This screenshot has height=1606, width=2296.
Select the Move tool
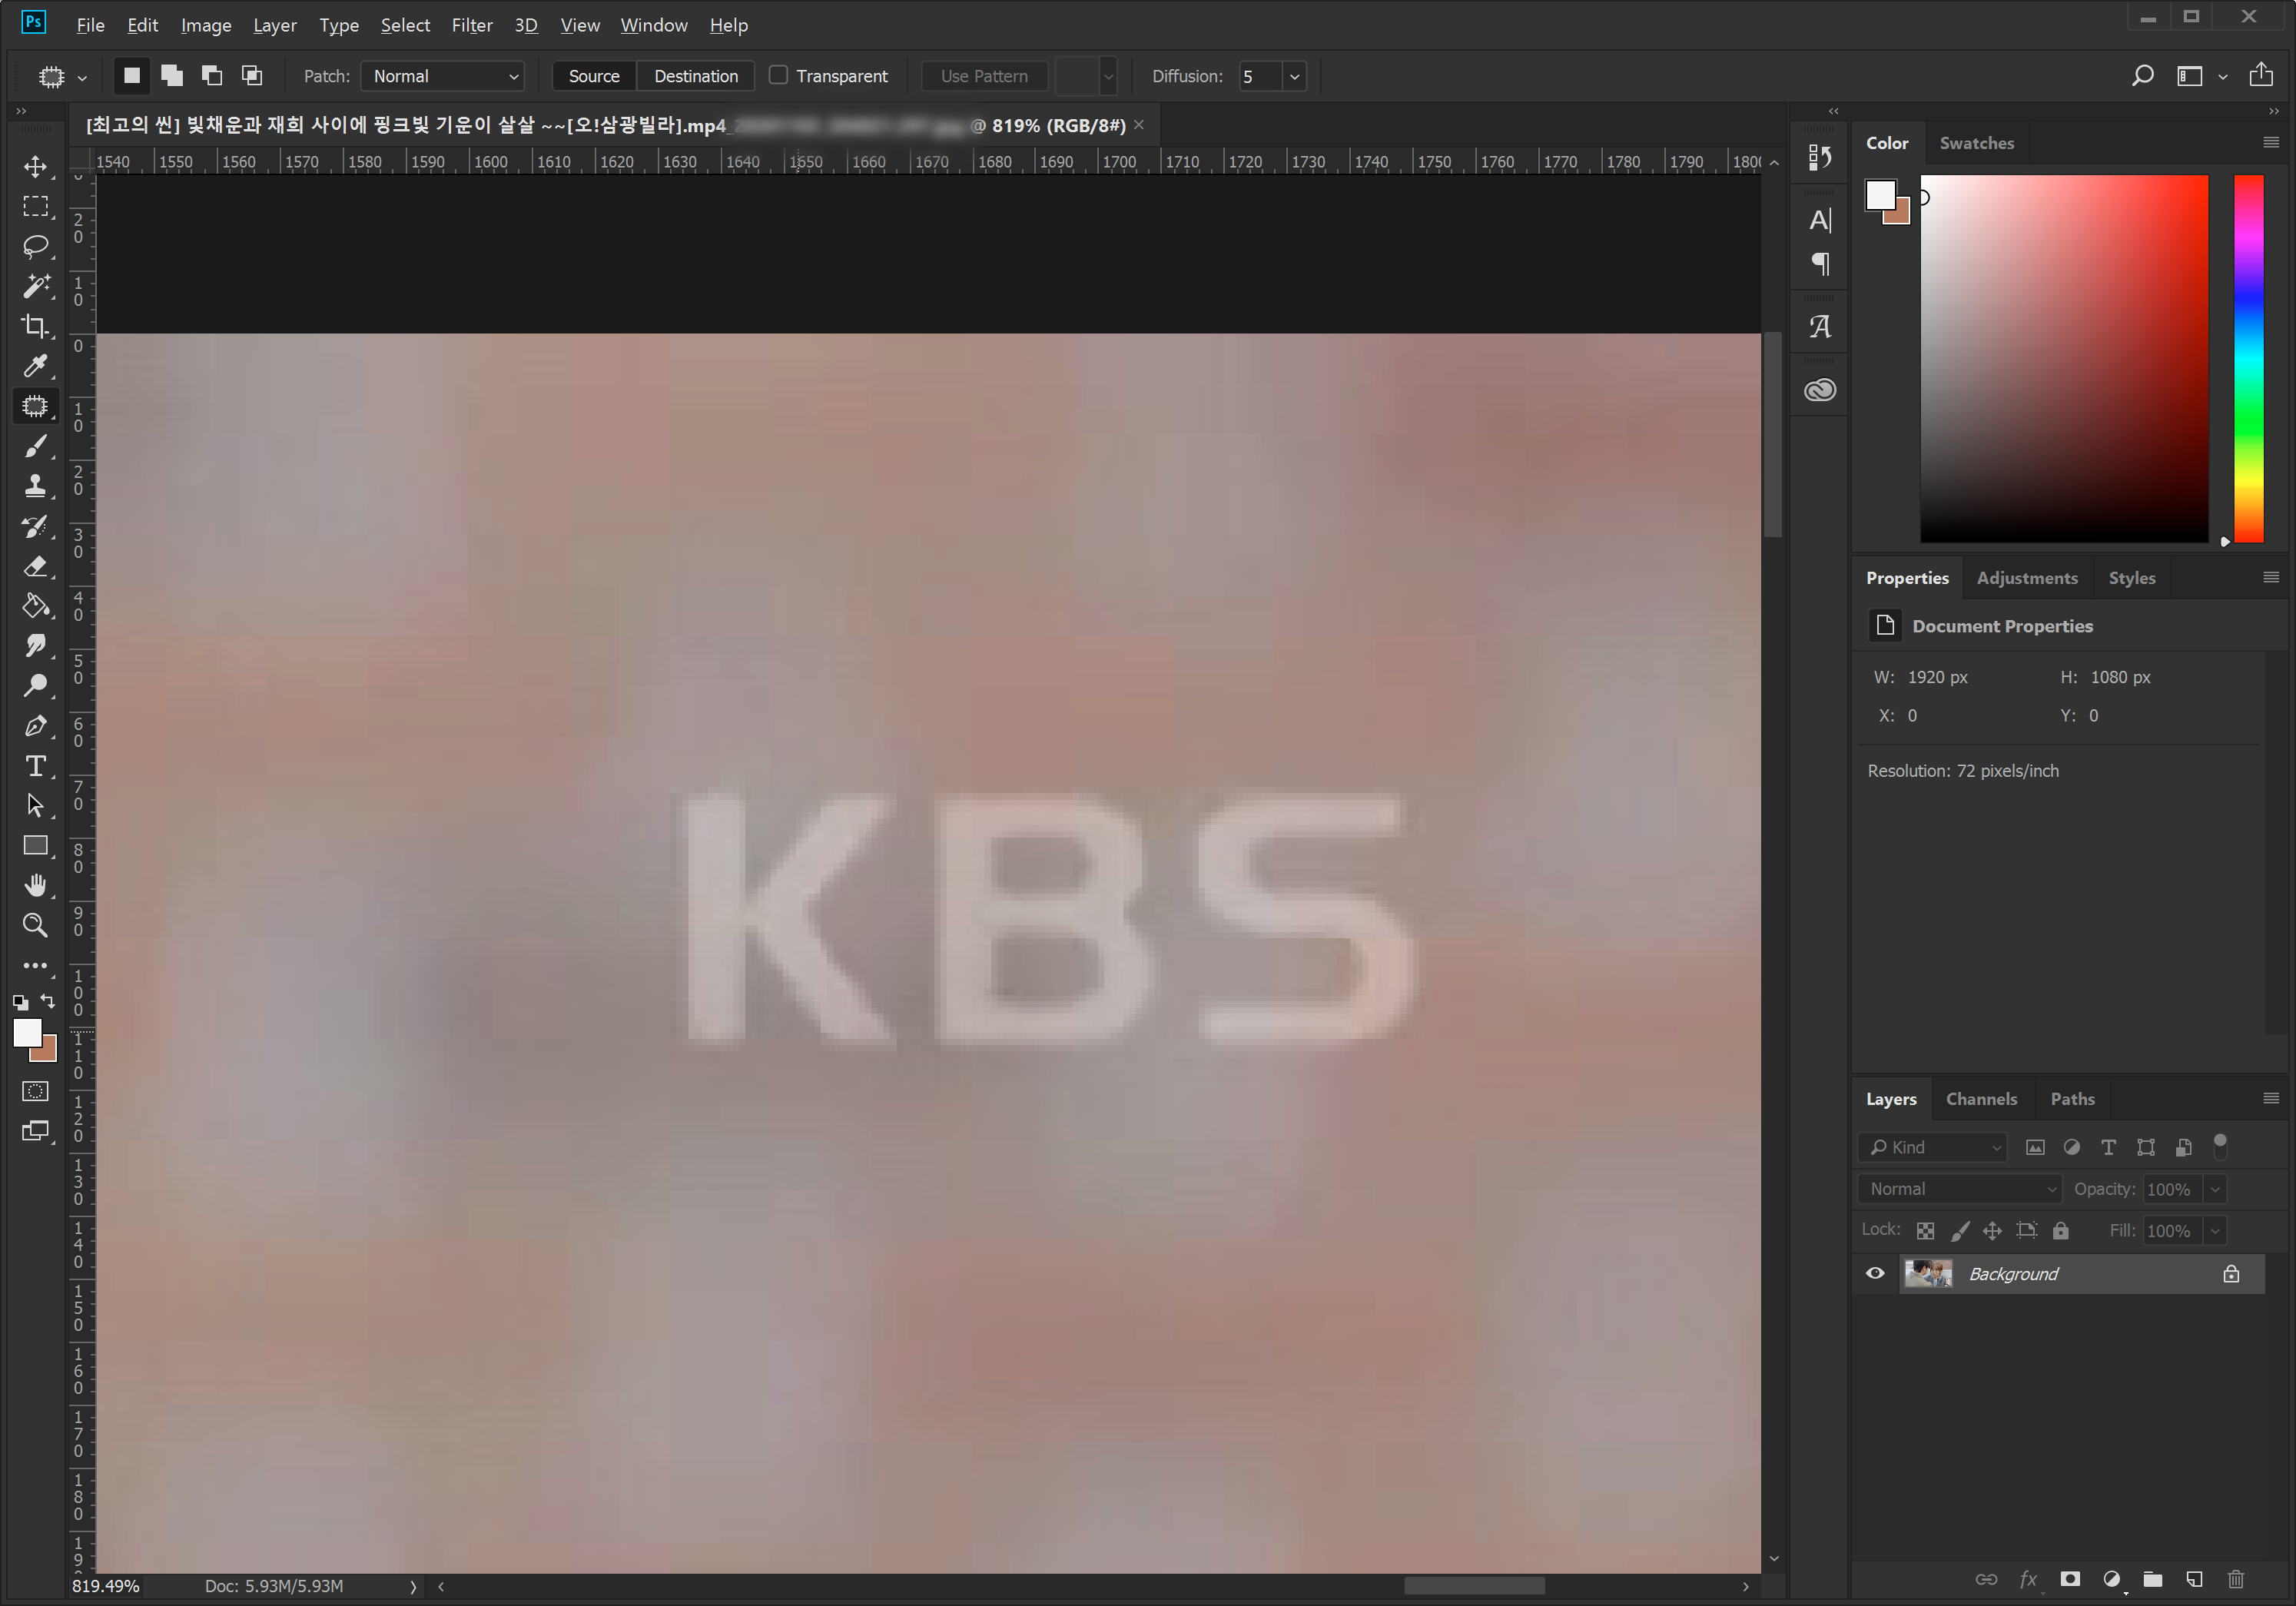(36, 166)
